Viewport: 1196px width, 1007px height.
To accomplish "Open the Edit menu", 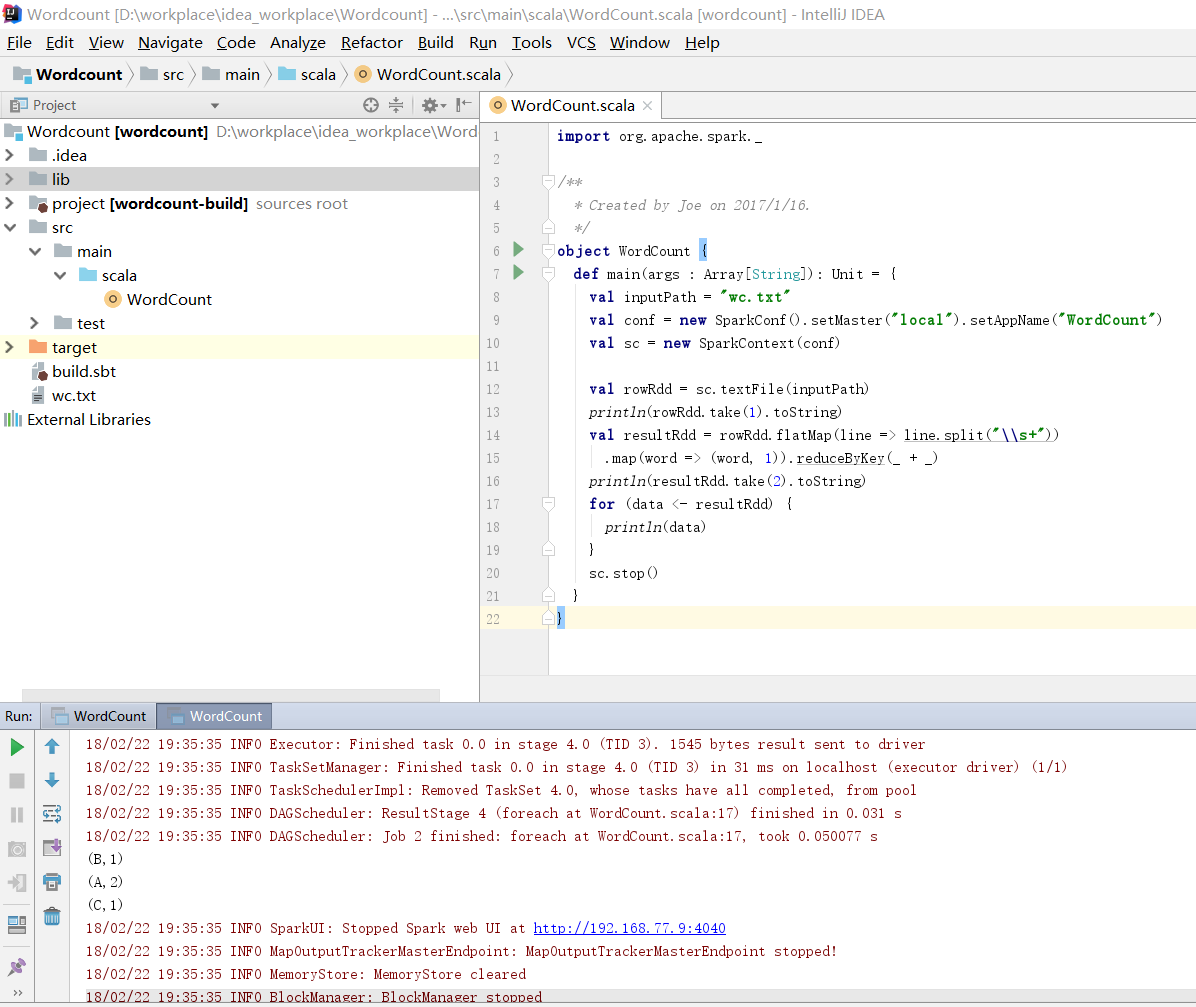I will (59, 43).
